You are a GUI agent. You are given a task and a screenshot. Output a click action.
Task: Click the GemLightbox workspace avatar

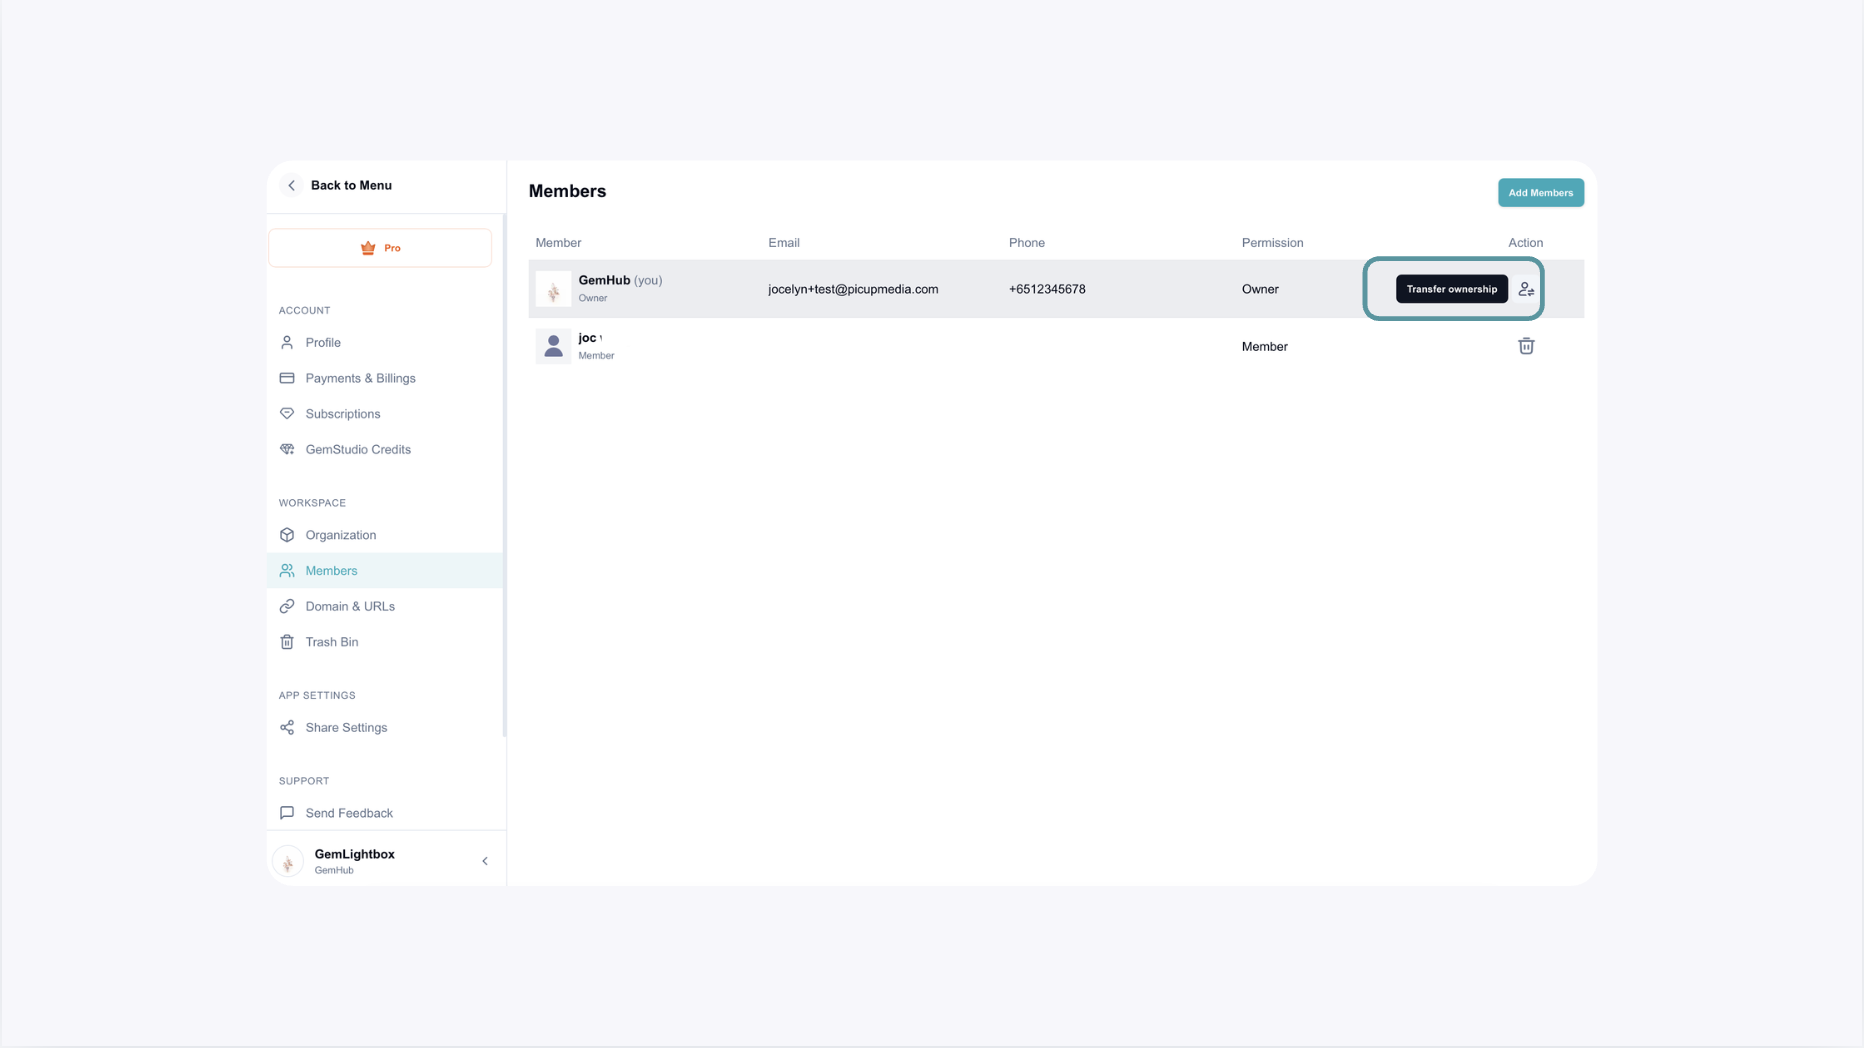click(x=288, y=861)
